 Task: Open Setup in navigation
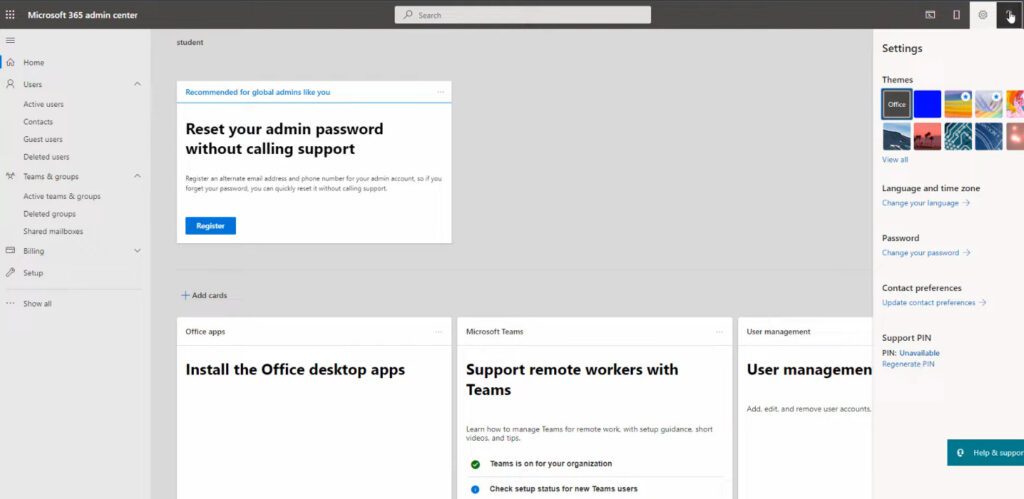click(x=33, y=273)
